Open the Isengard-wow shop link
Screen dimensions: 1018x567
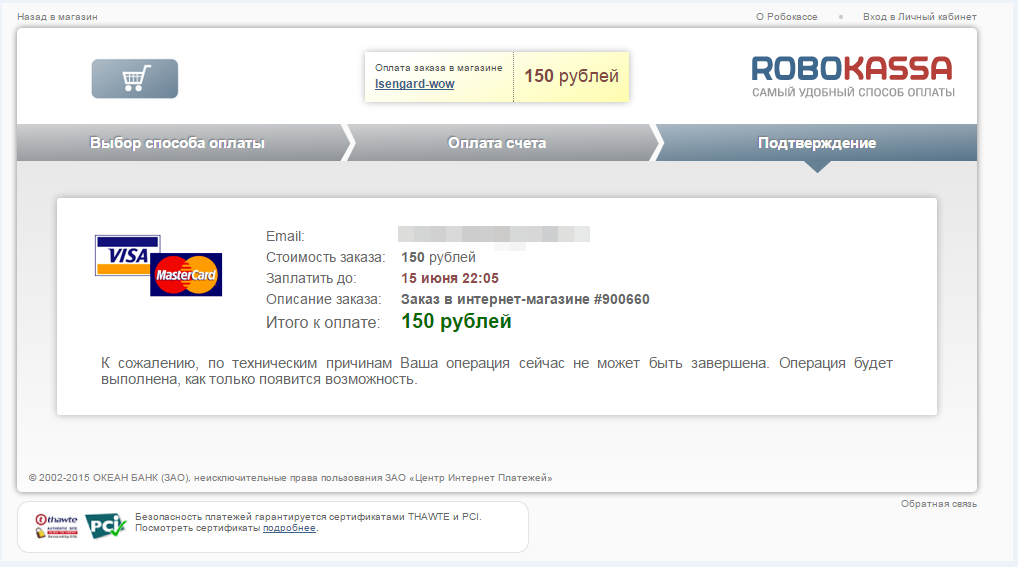click(x=414, y=84)
